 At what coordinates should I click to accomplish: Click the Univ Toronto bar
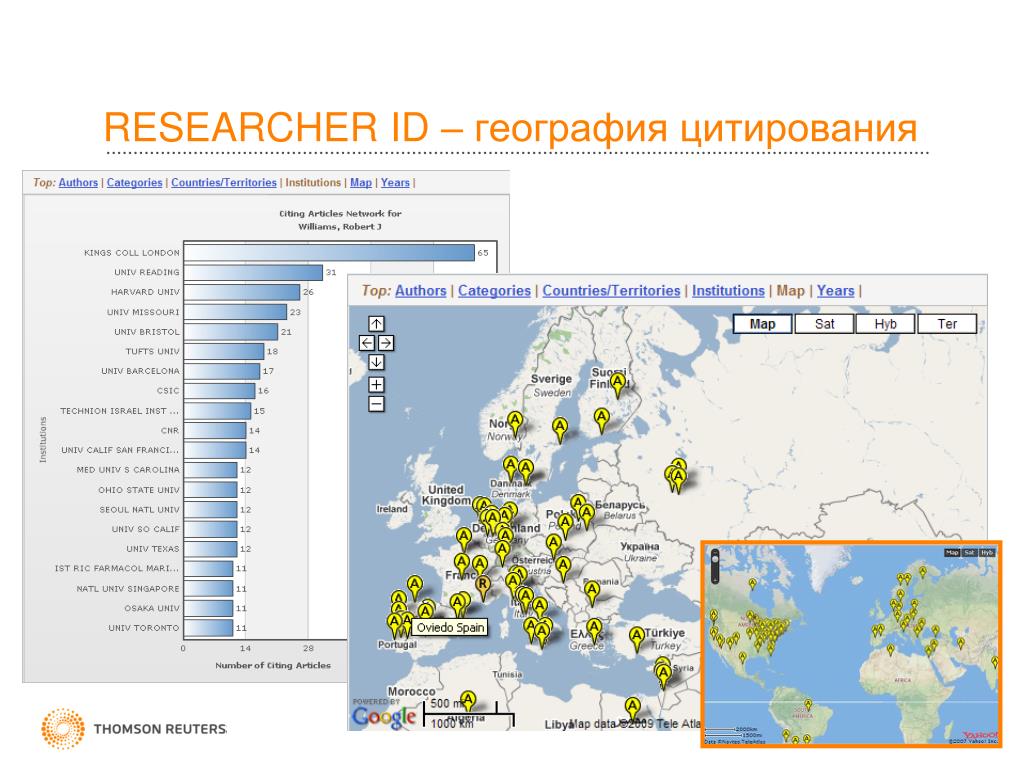coord(208,628)
